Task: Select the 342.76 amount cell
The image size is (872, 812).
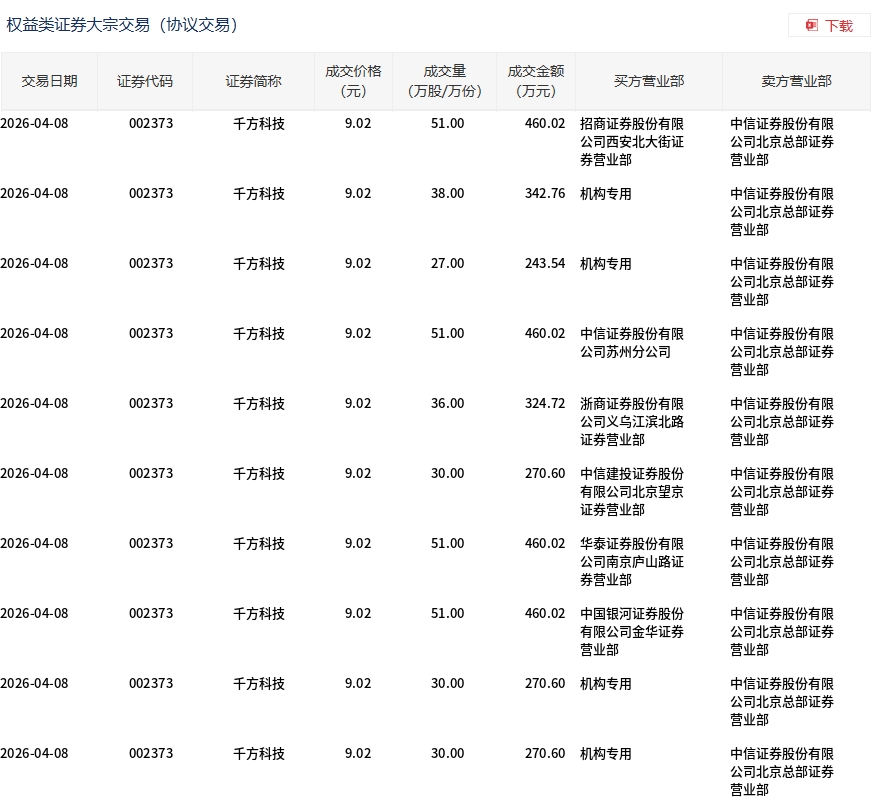Action: (x=544, y=194)
